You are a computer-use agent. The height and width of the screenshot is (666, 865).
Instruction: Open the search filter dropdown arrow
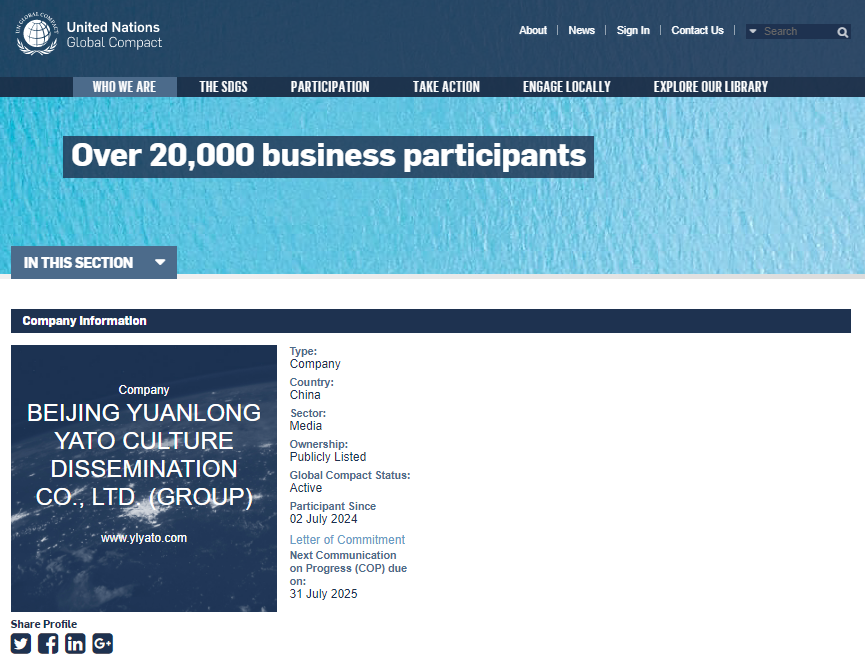[752, 31]
